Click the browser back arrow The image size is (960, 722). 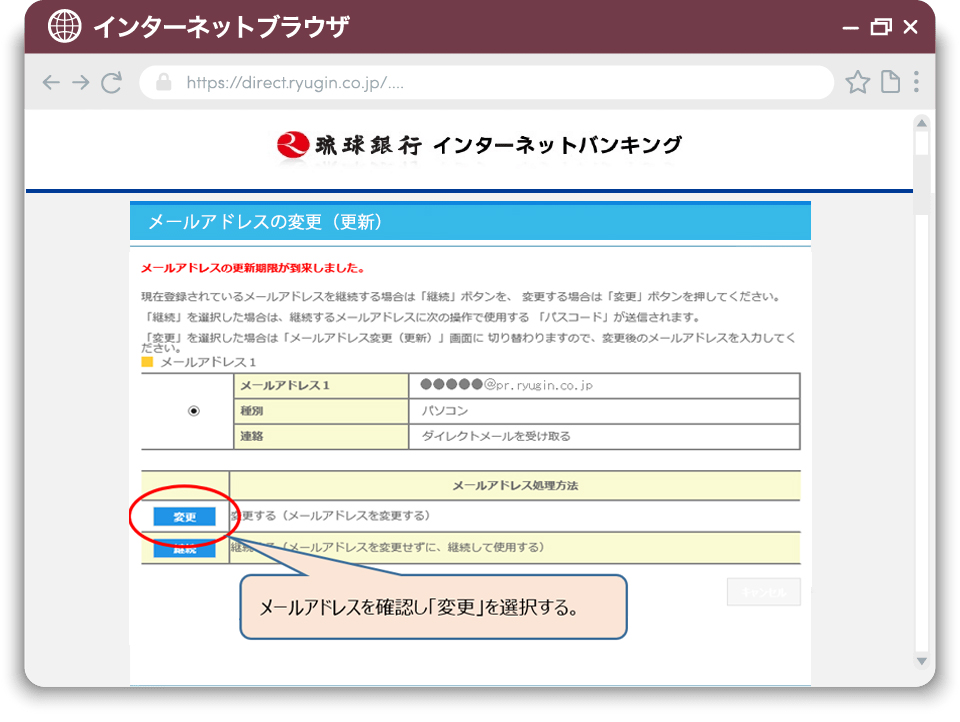51,83
